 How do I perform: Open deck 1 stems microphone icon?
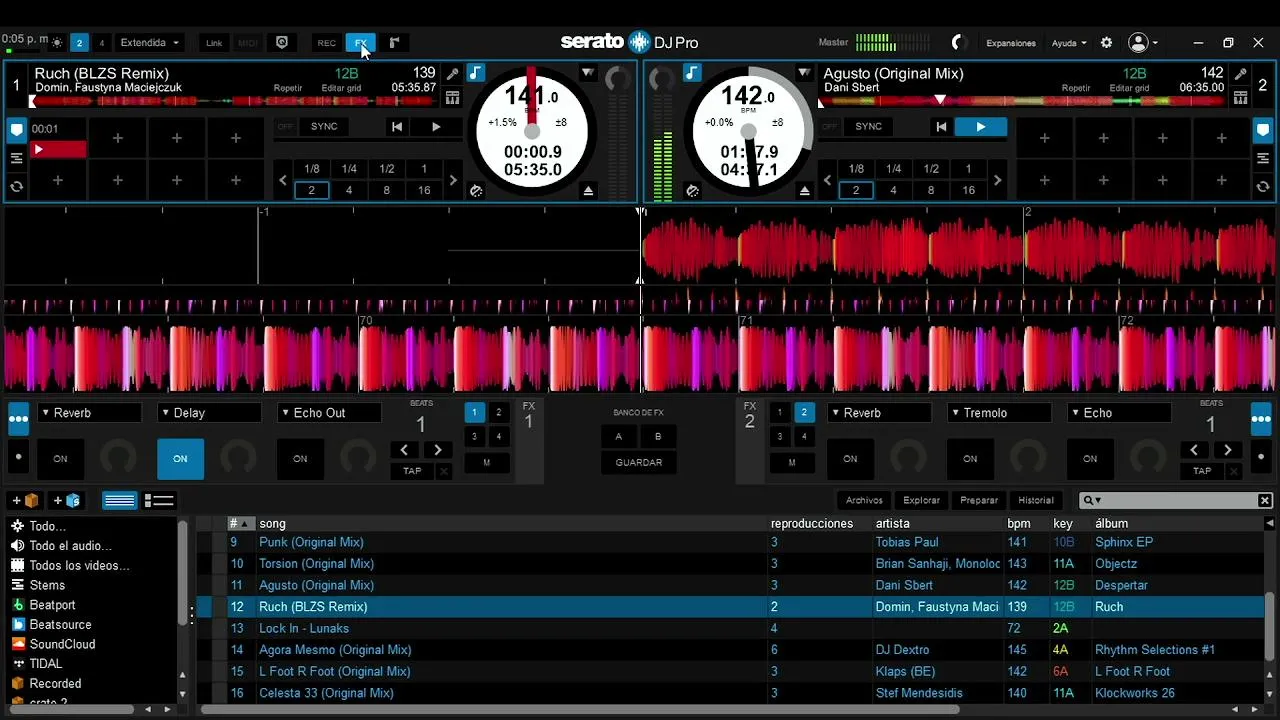[453, 74]
